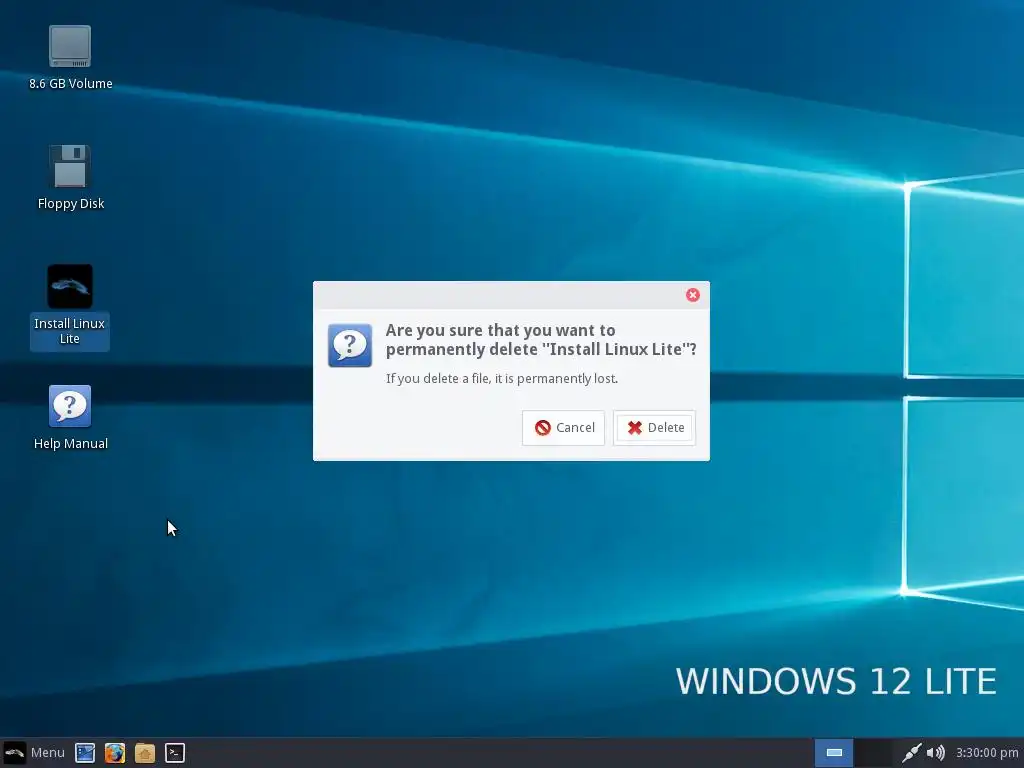Launch Firefox from the taskbar
Image resolution: width=1024 pixels, height=768 pixels.
pos(115,753)
